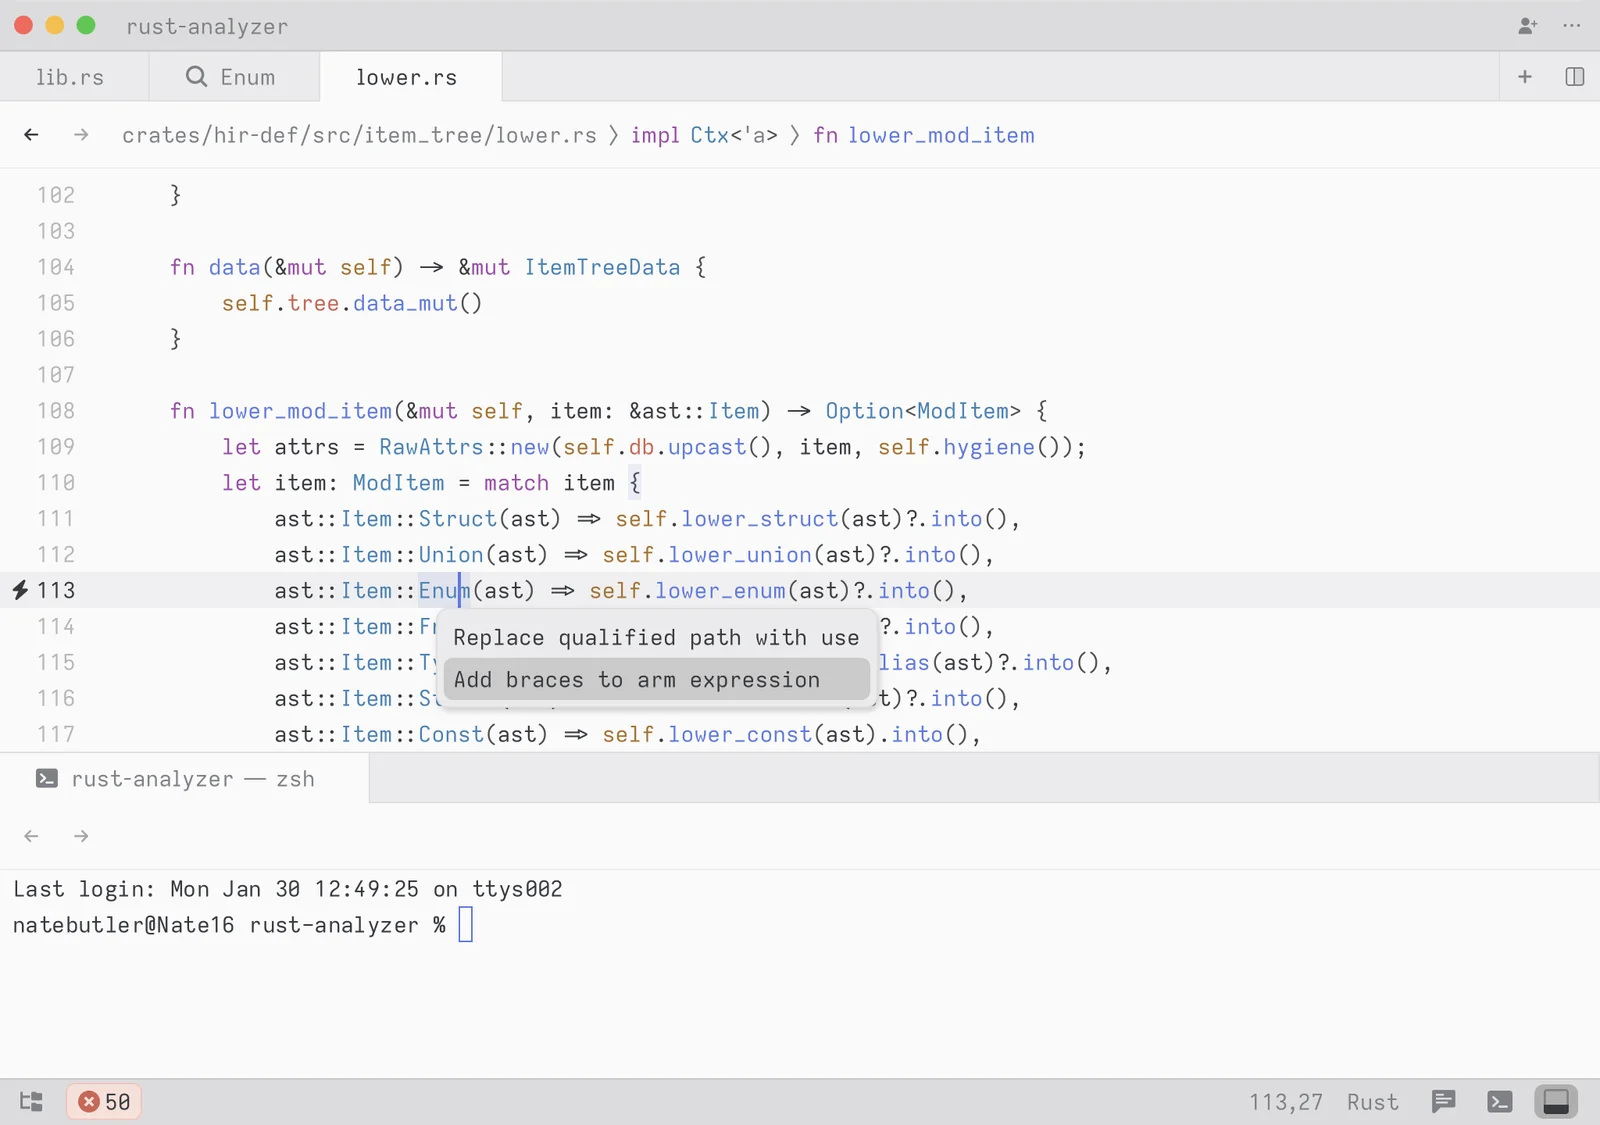Open the collaboration add-person icon
This screenshot has width=1600, height=1125.
[x=1527, y=26]
